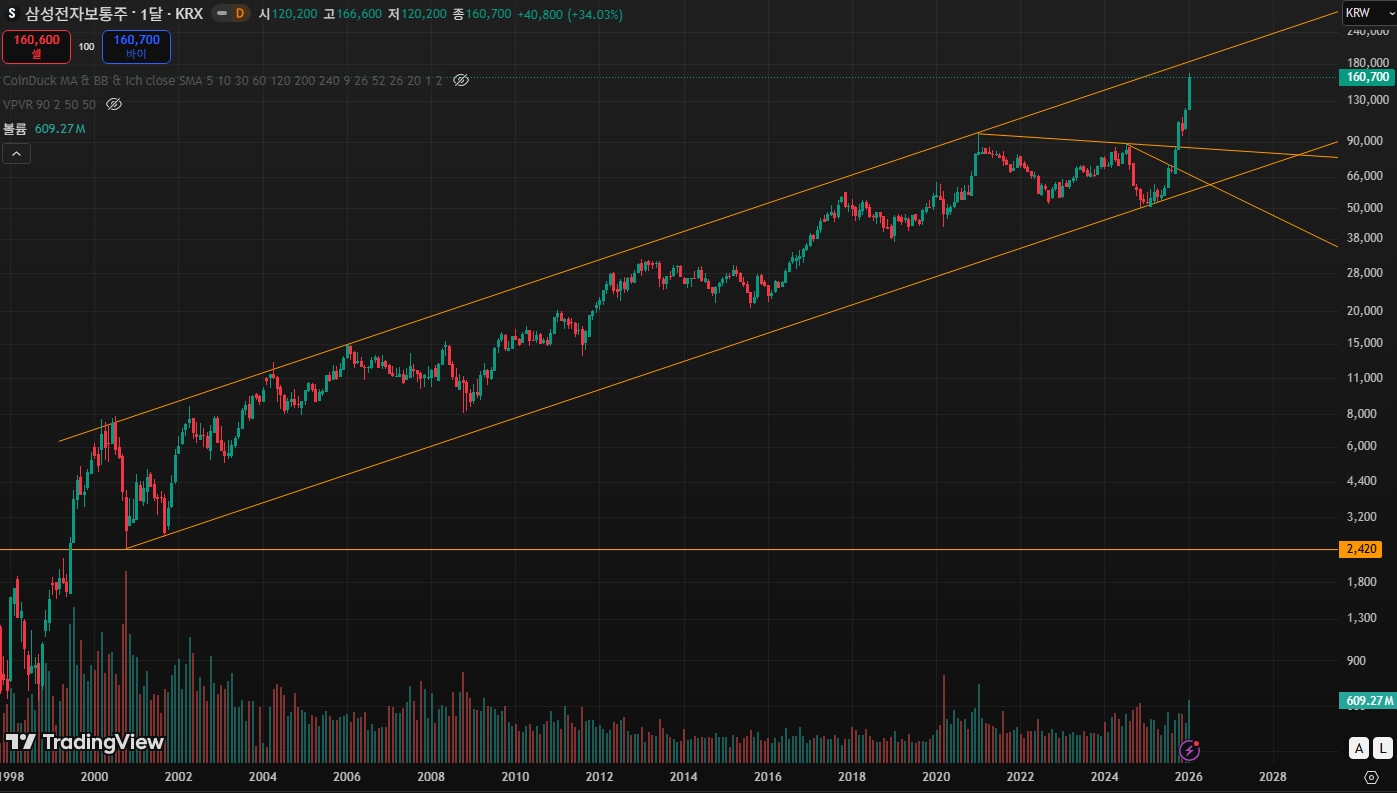Screen dimensions: 1397x793
Task: Click the current price label 160,700 on price axis
Action: (x=1368, y=77)
